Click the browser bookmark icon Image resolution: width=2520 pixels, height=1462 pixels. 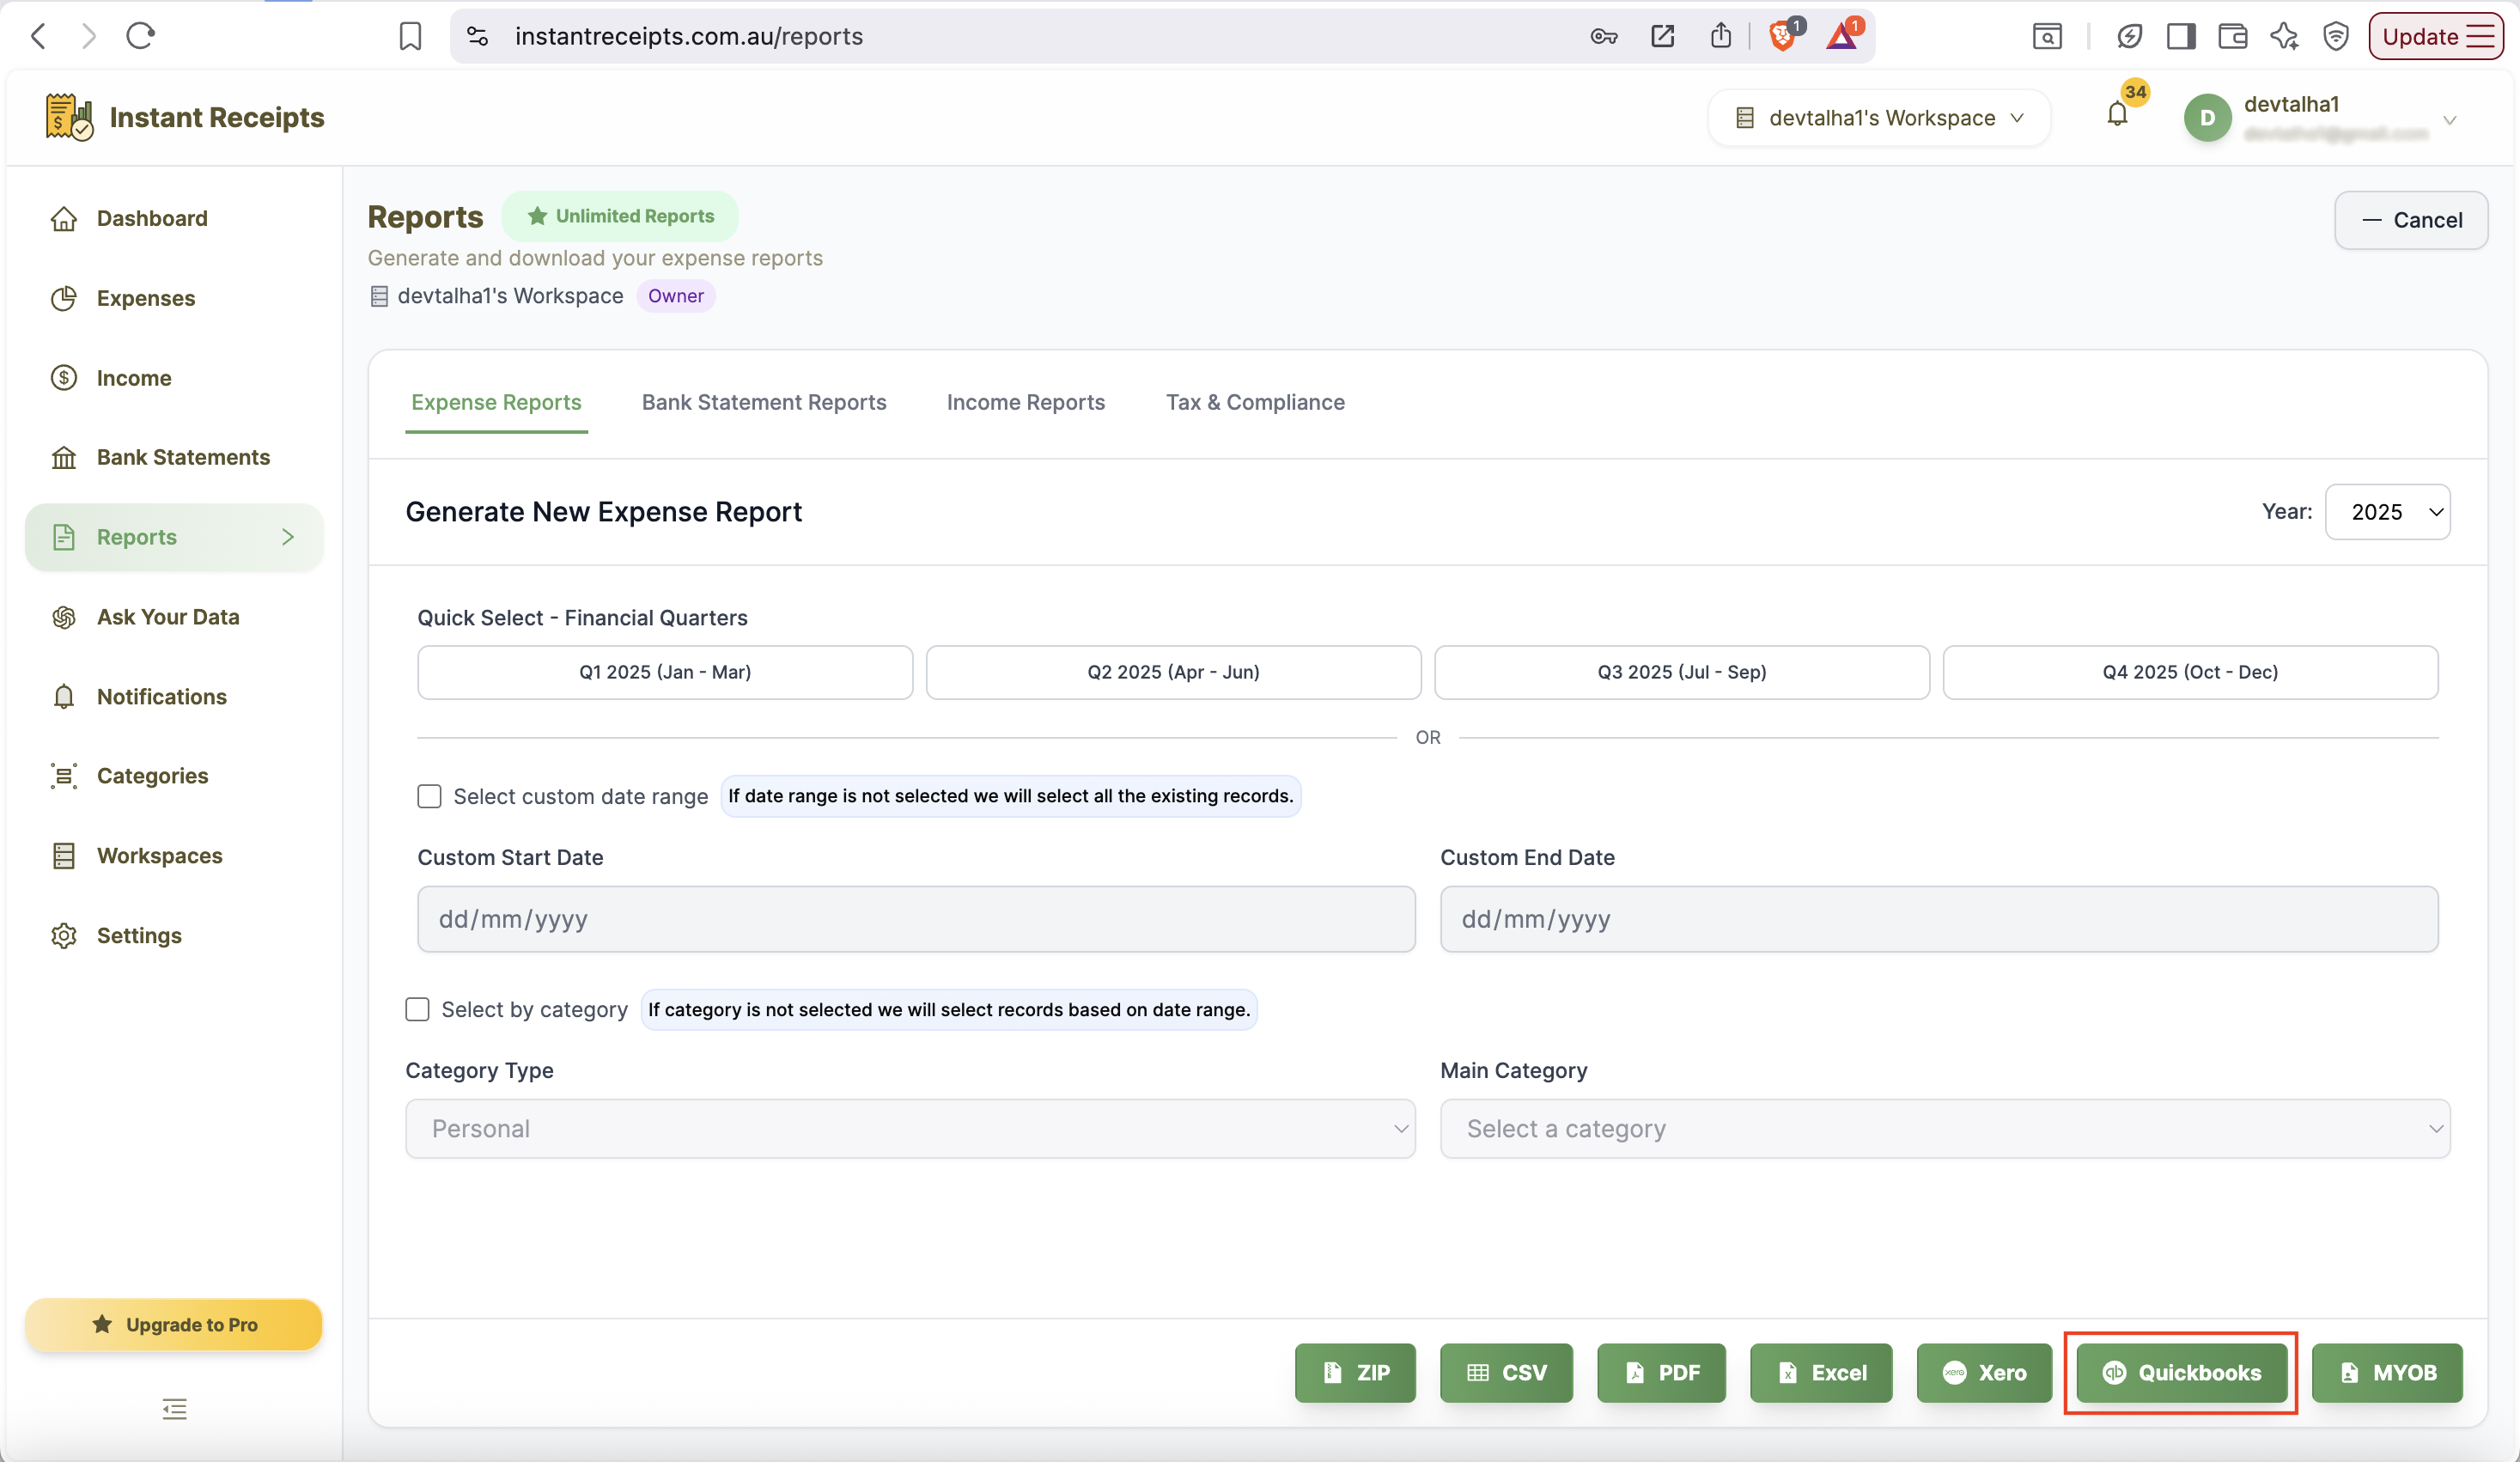click(x=410, y=36)
